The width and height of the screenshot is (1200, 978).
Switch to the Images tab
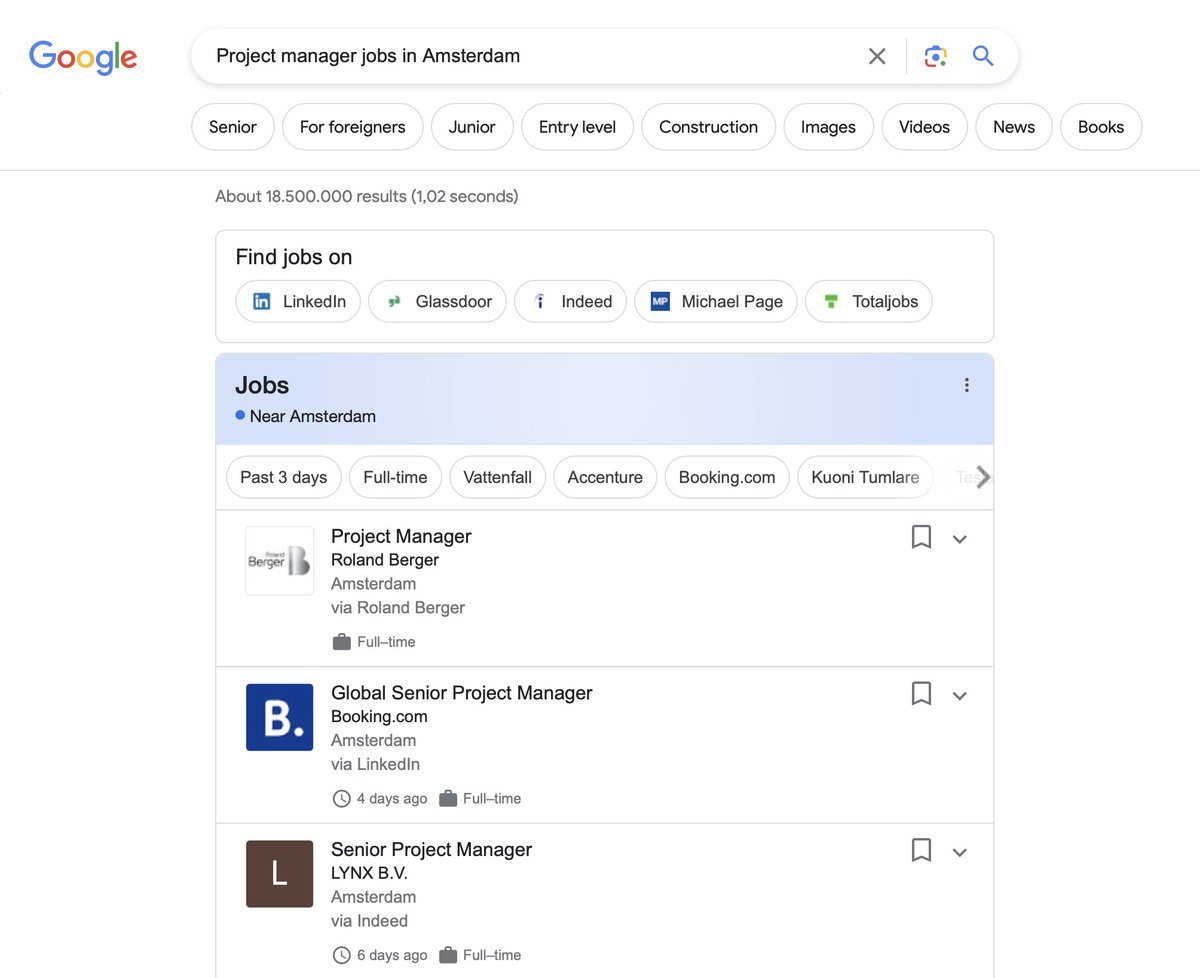(x=828, y=127)
